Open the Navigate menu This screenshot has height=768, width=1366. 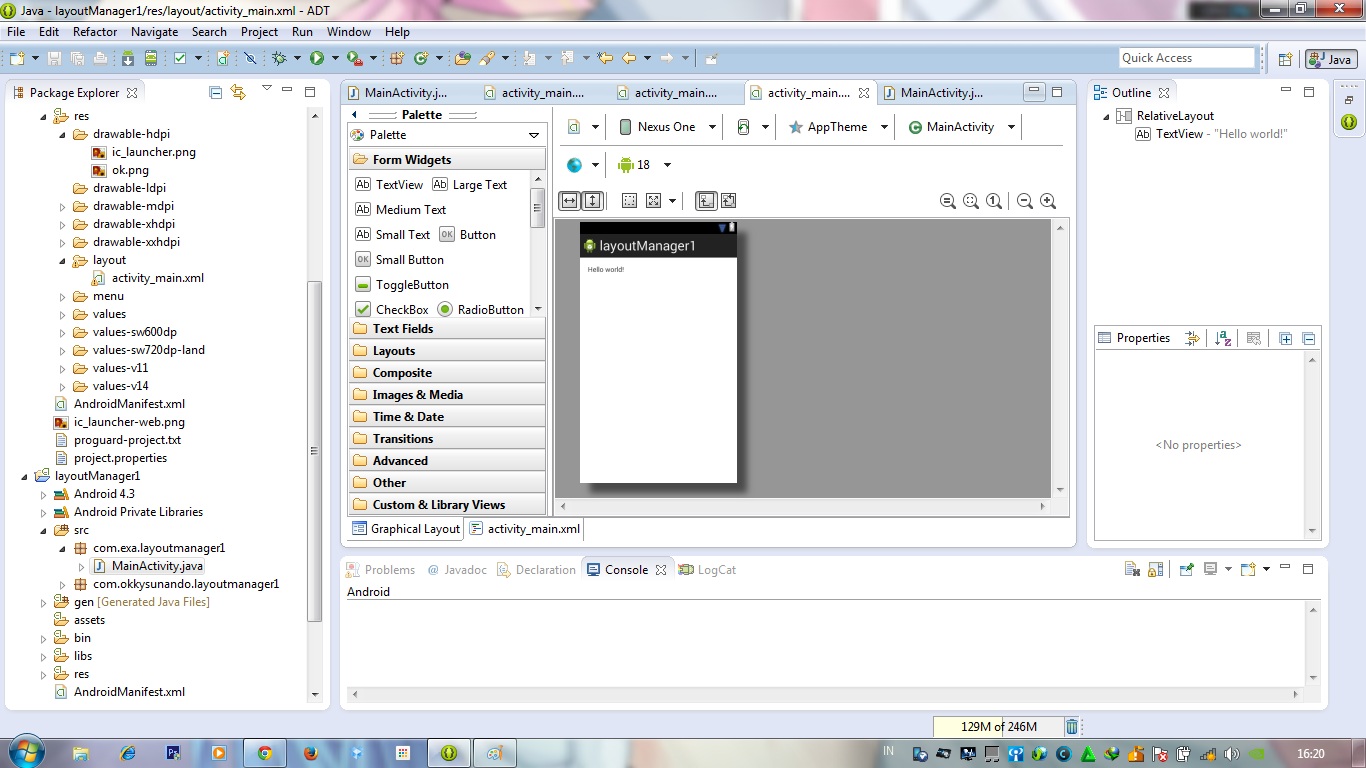[x=154, y=32]
